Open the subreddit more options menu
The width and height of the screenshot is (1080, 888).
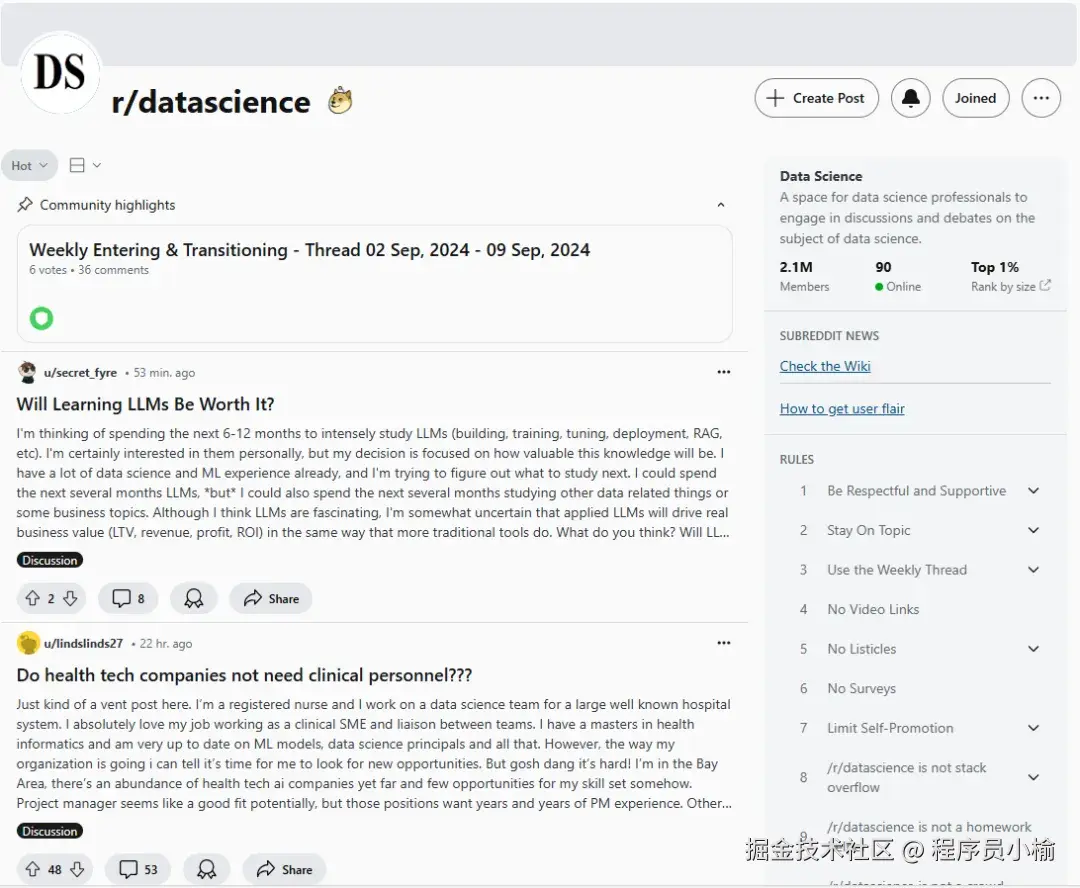click(x=1041, y=98)
